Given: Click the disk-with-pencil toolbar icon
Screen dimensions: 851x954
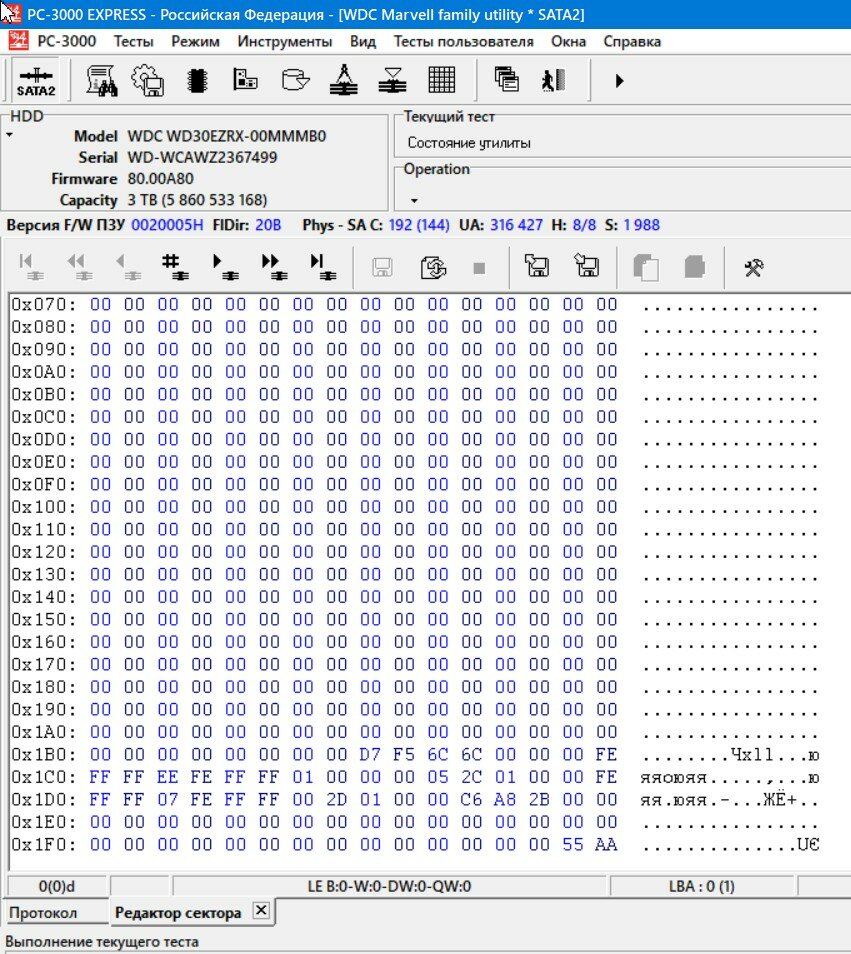Looking at the screenshot, I should click(296, 80).
